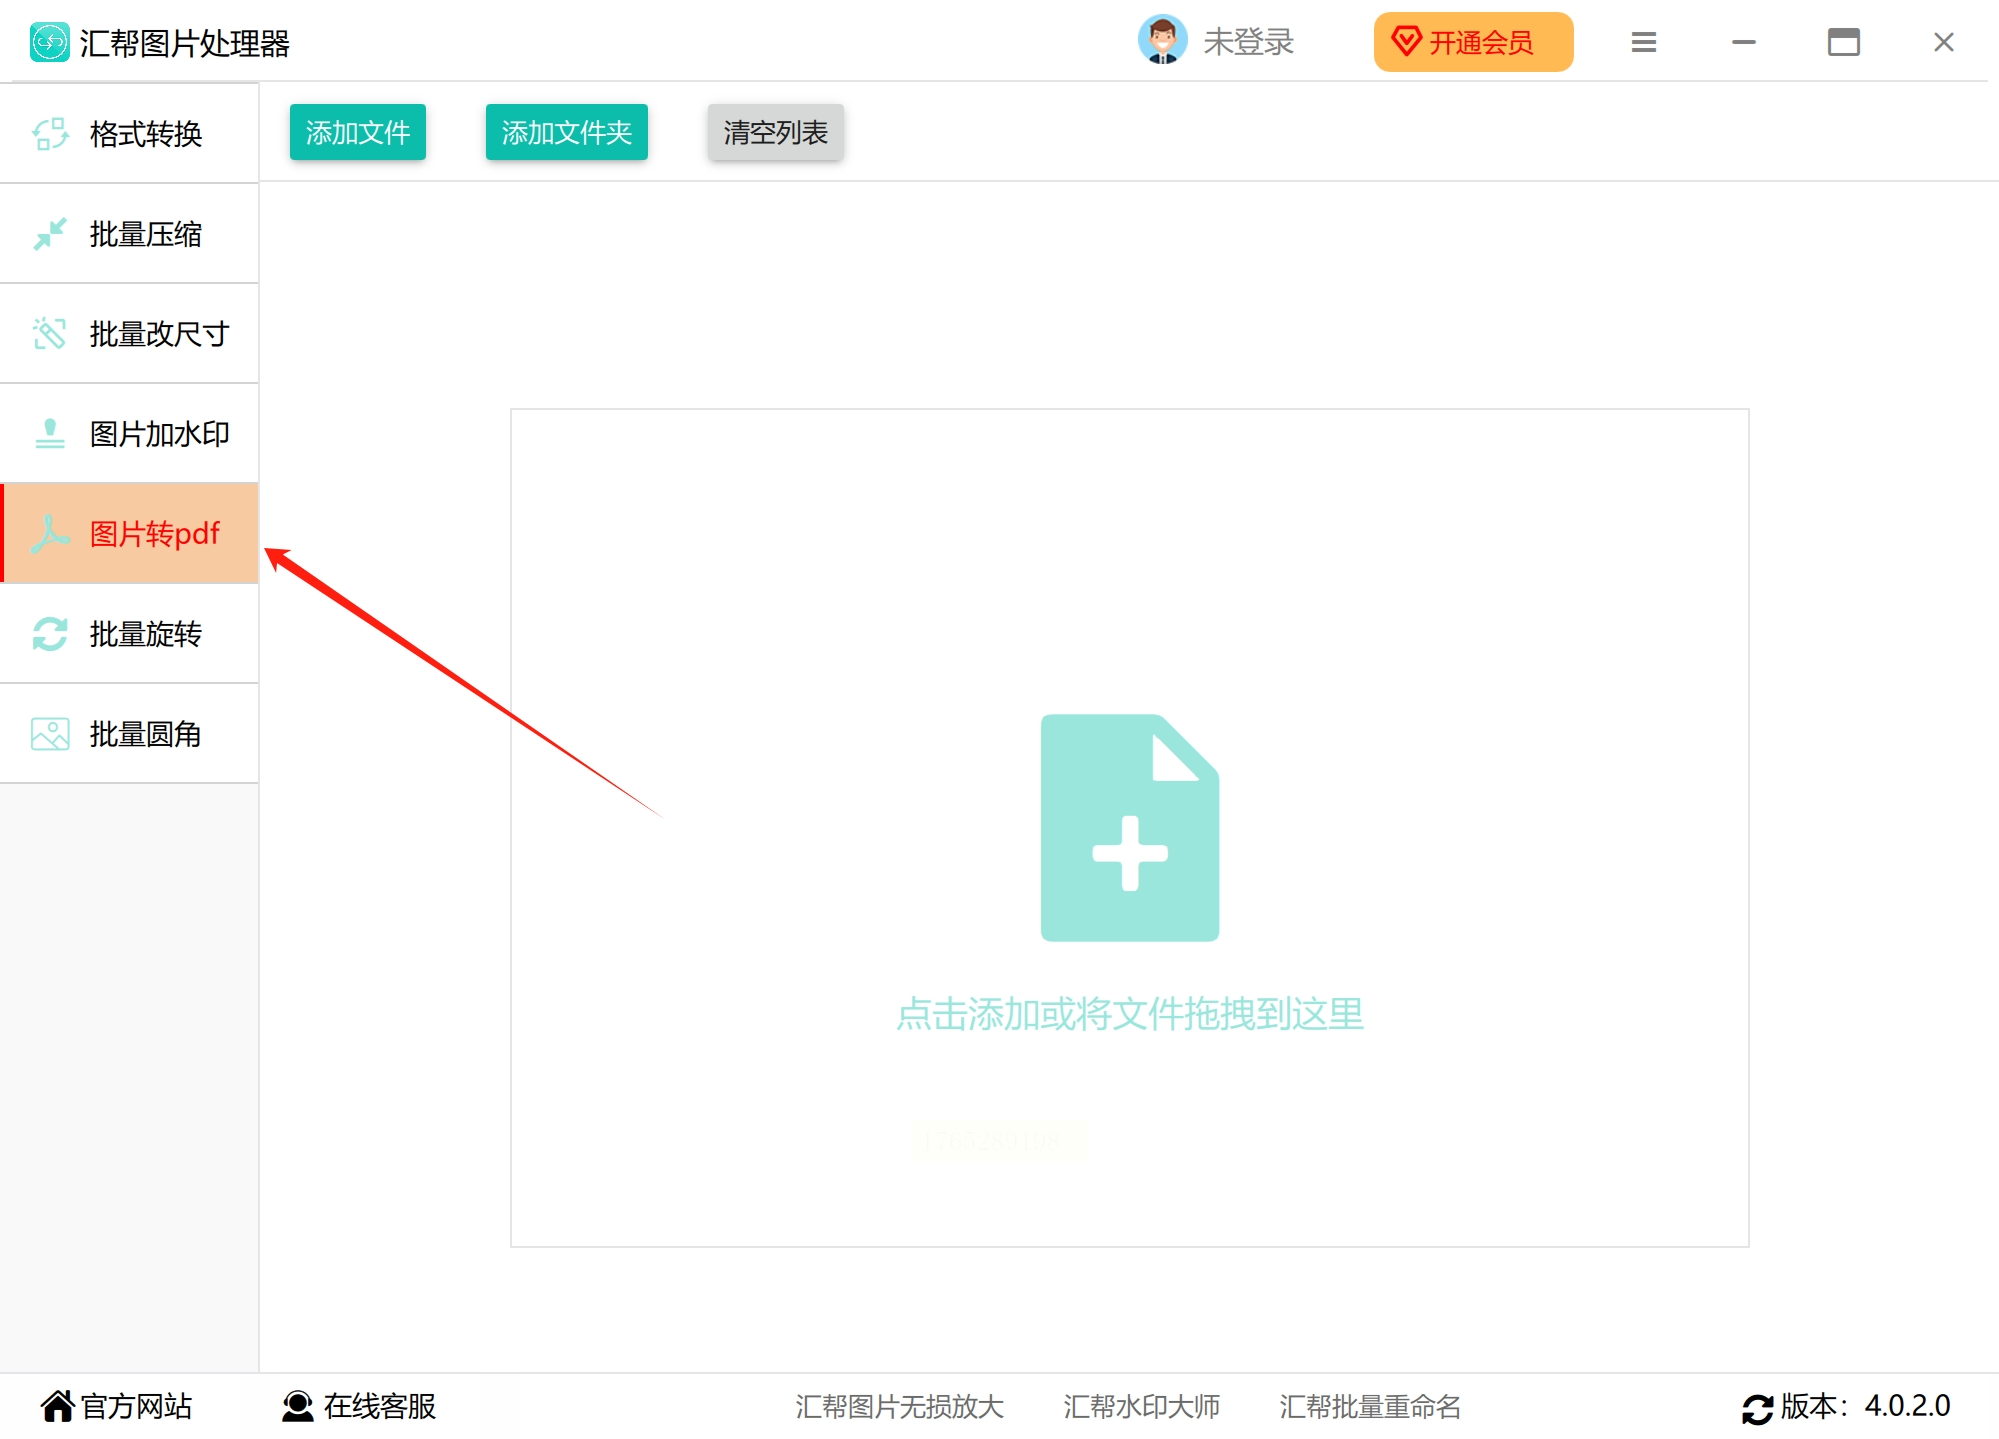Switch to 批量圆角 tab
The image size is (1999, 1439).
(x=130, y=733)
